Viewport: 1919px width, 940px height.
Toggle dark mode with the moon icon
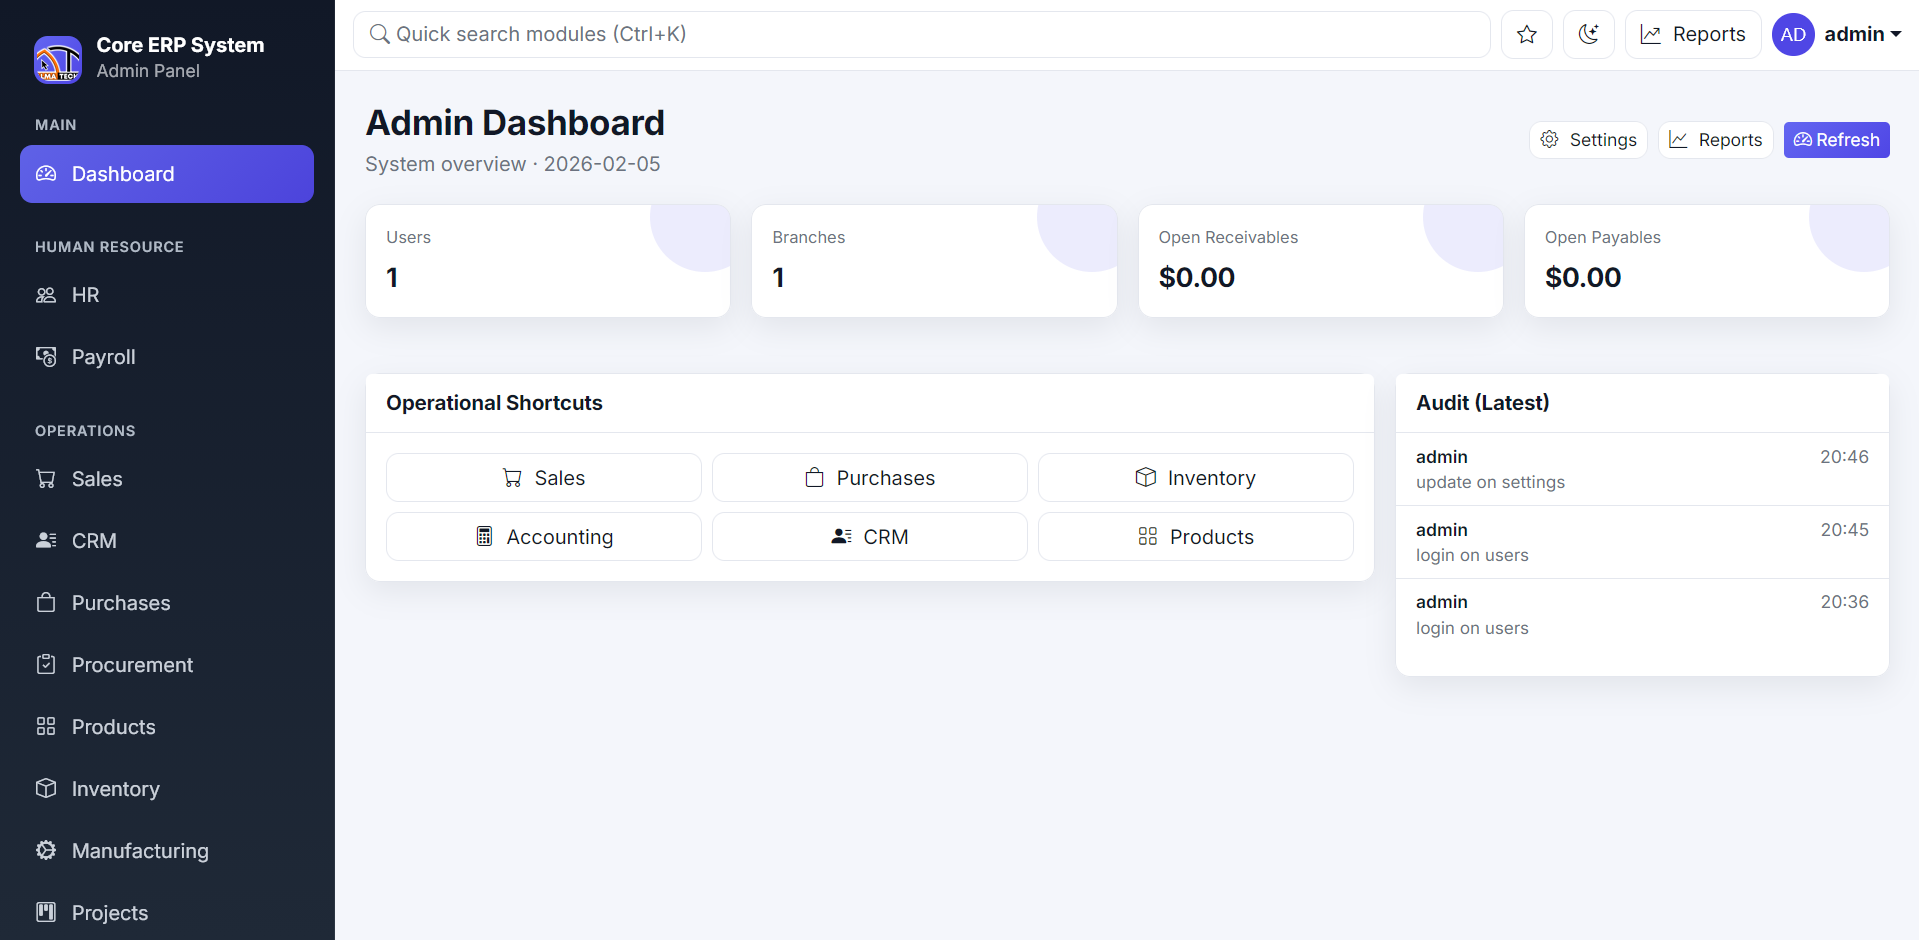(x=1588, y=33)
